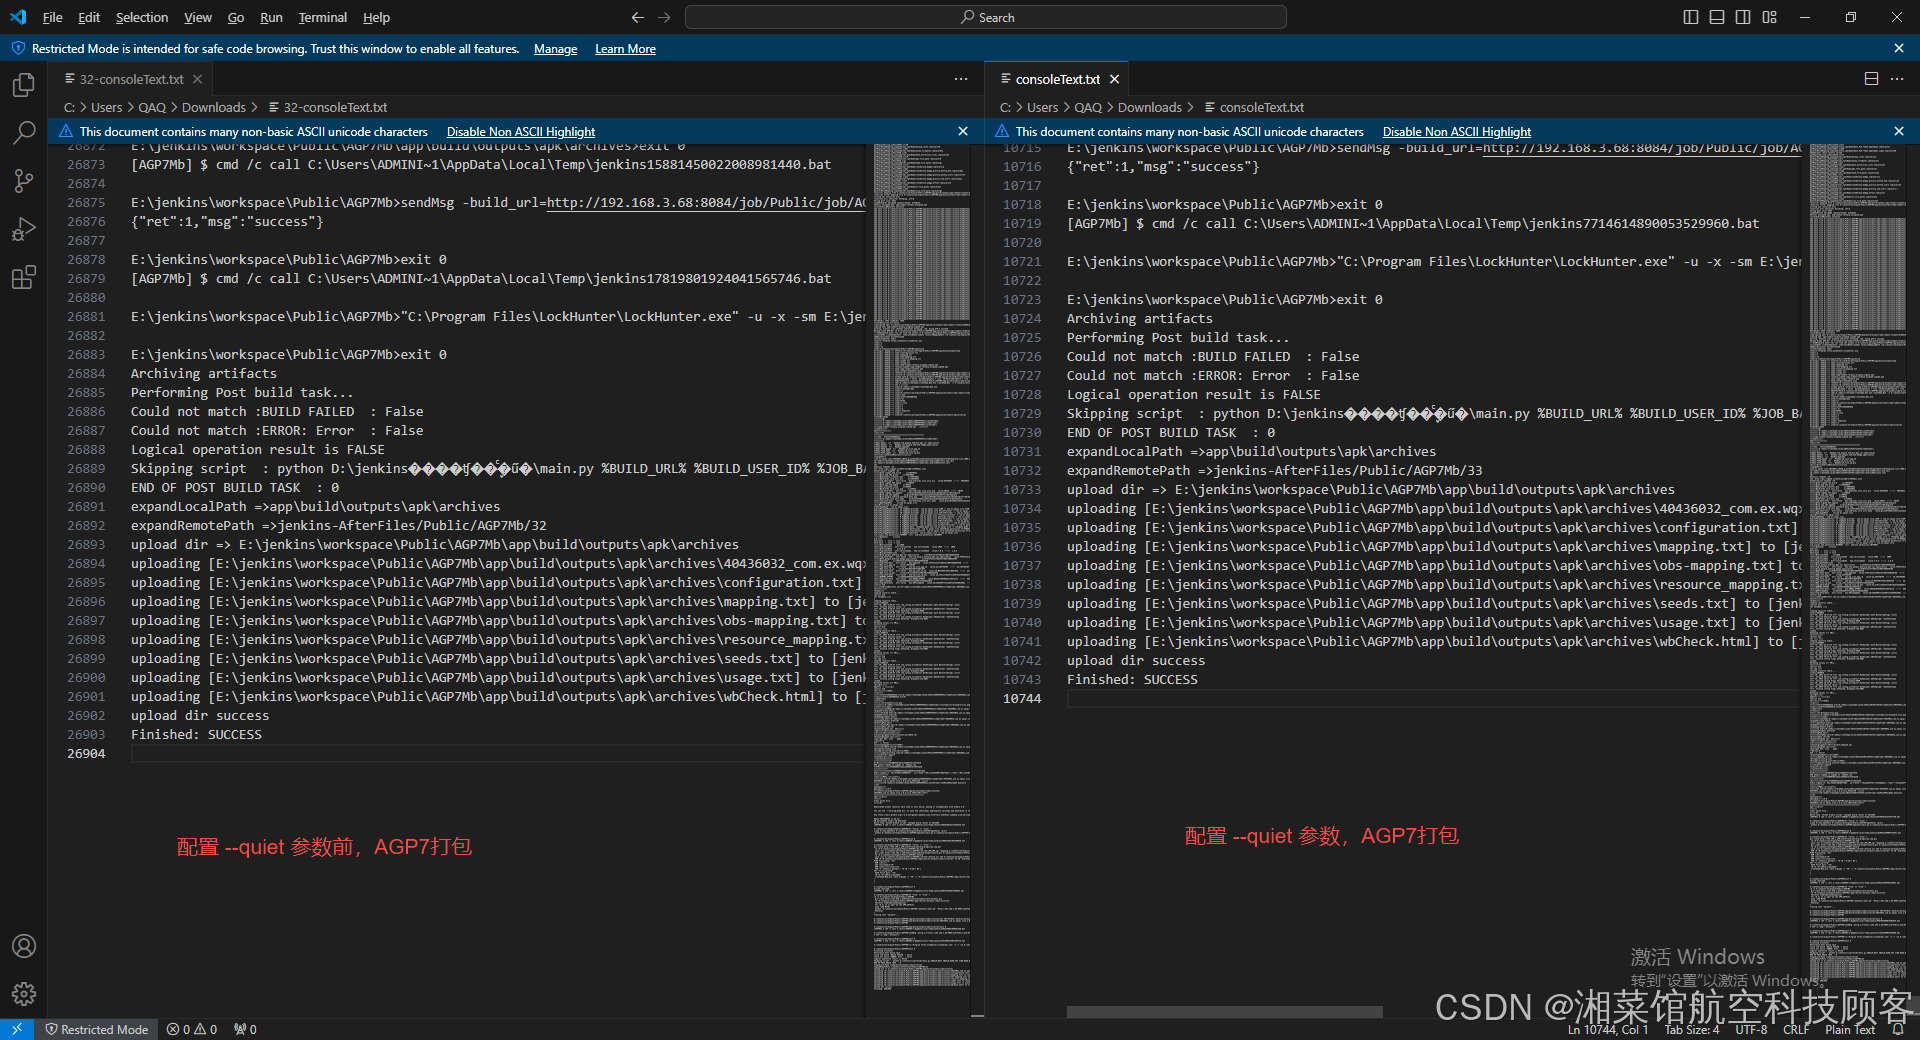The height and width of the screenshot is (1040, 1920).
Task: Open the Accounts menu icon
Action: tap(24, 946)
